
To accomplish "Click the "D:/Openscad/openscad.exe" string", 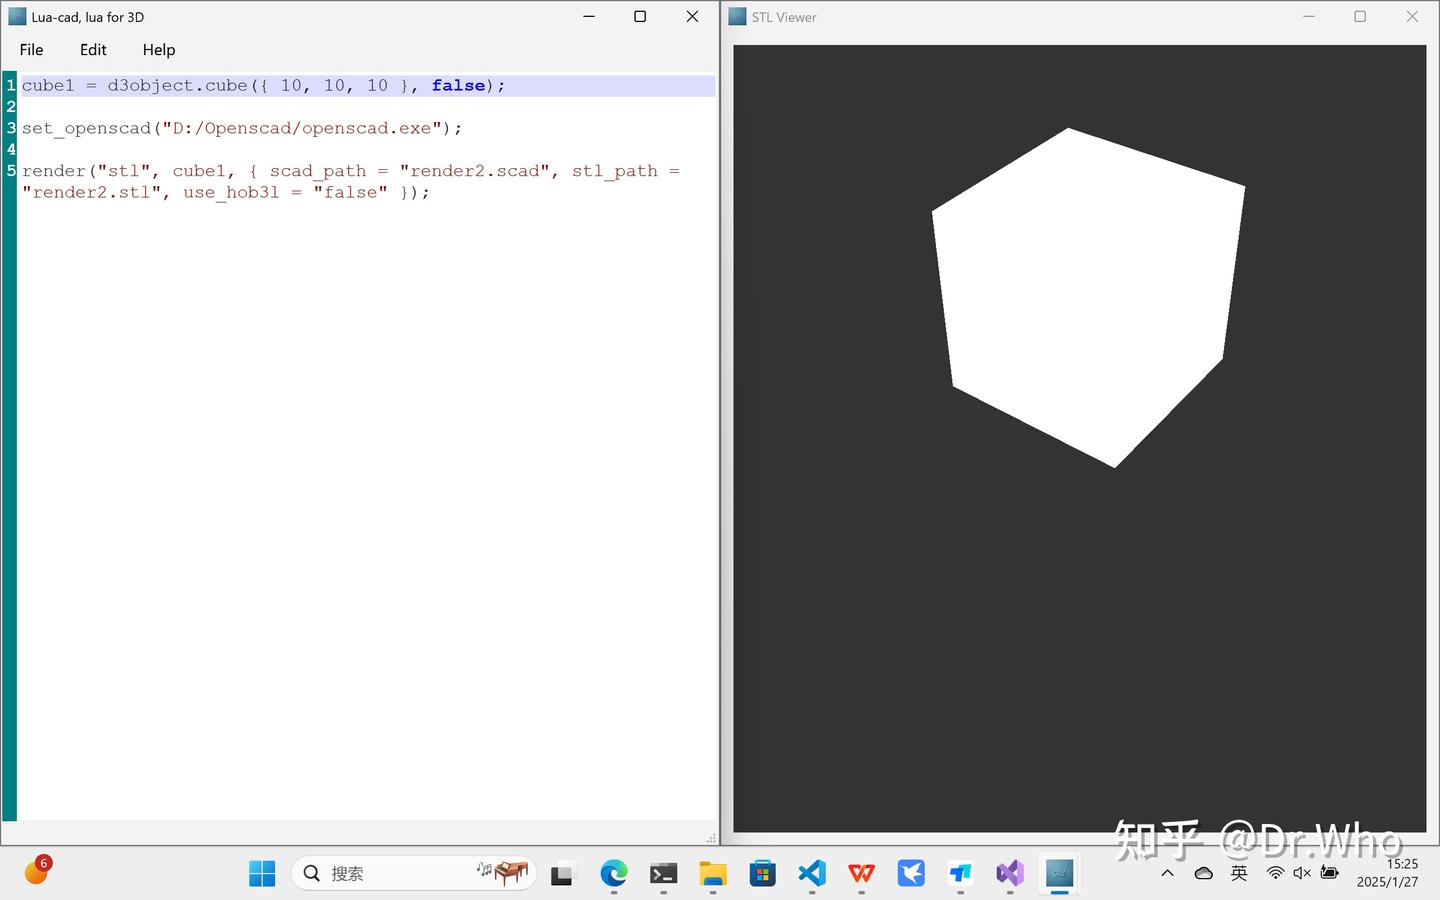I will pos(301,129).
